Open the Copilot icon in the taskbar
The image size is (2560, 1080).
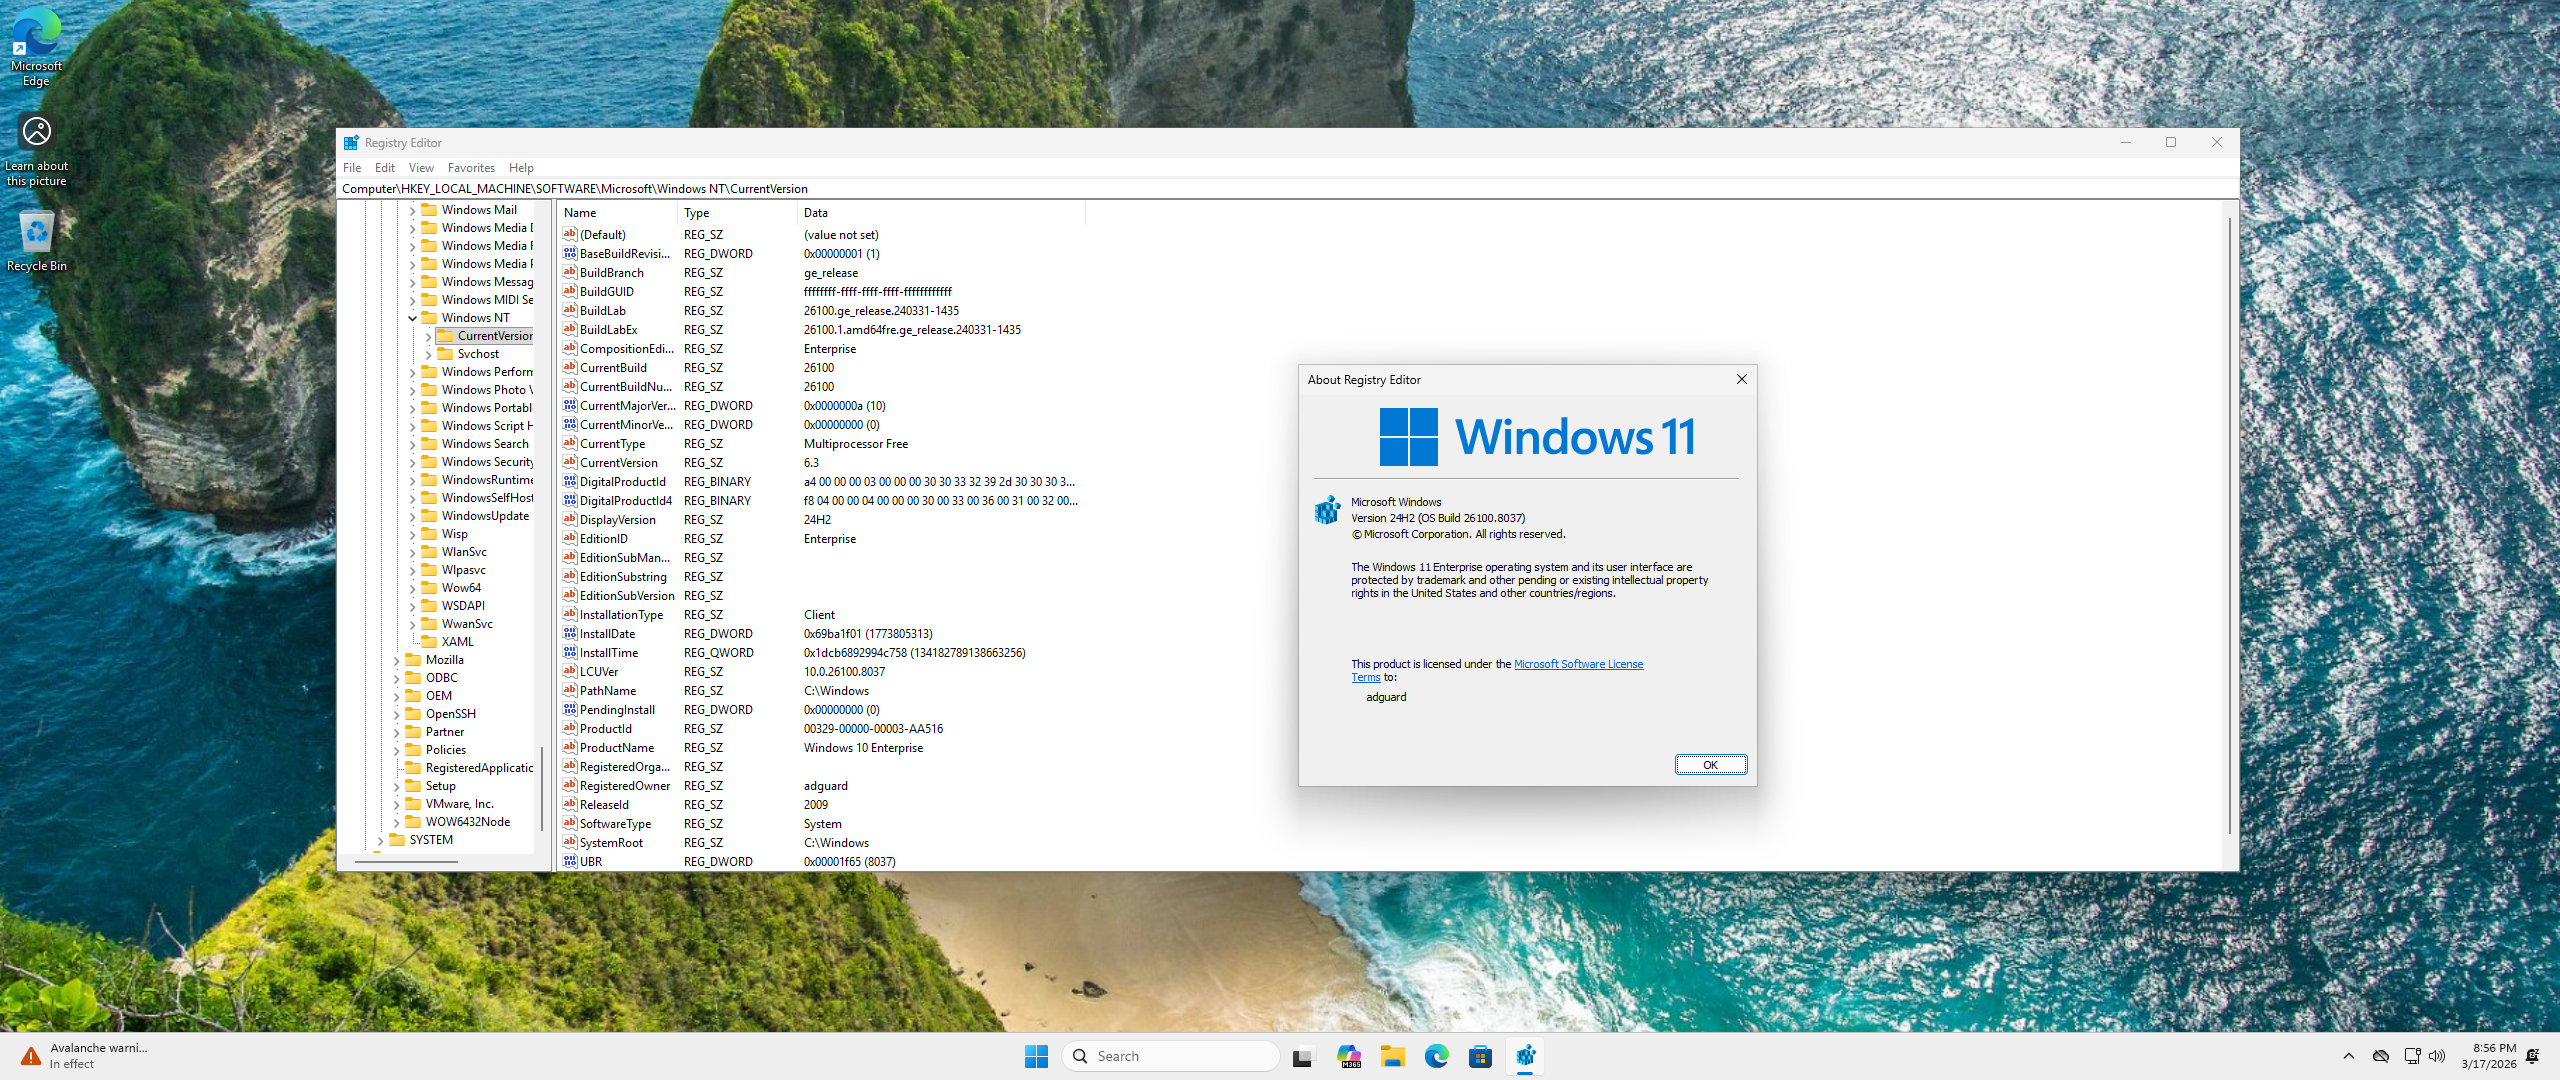(1348, 1056)
